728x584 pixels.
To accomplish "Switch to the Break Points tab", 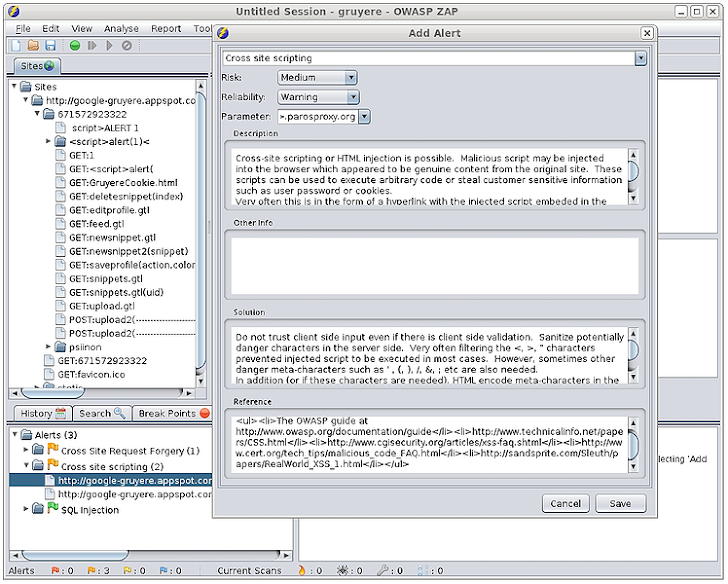I will coord(173,413).
